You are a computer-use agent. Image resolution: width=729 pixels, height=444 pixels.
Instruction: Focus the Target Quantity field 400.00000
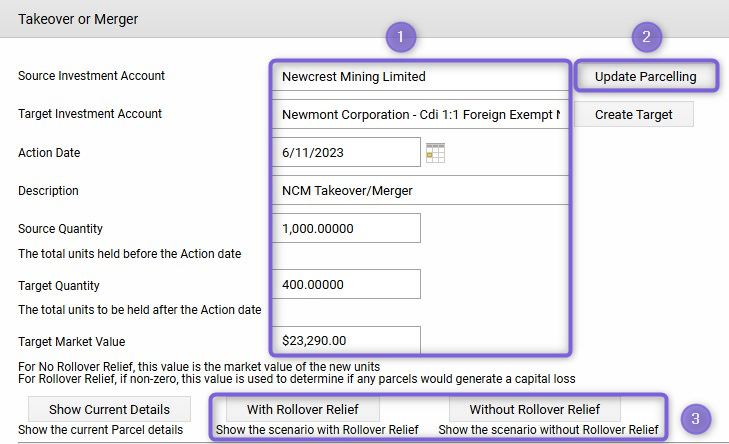click(x=346, y=284)
